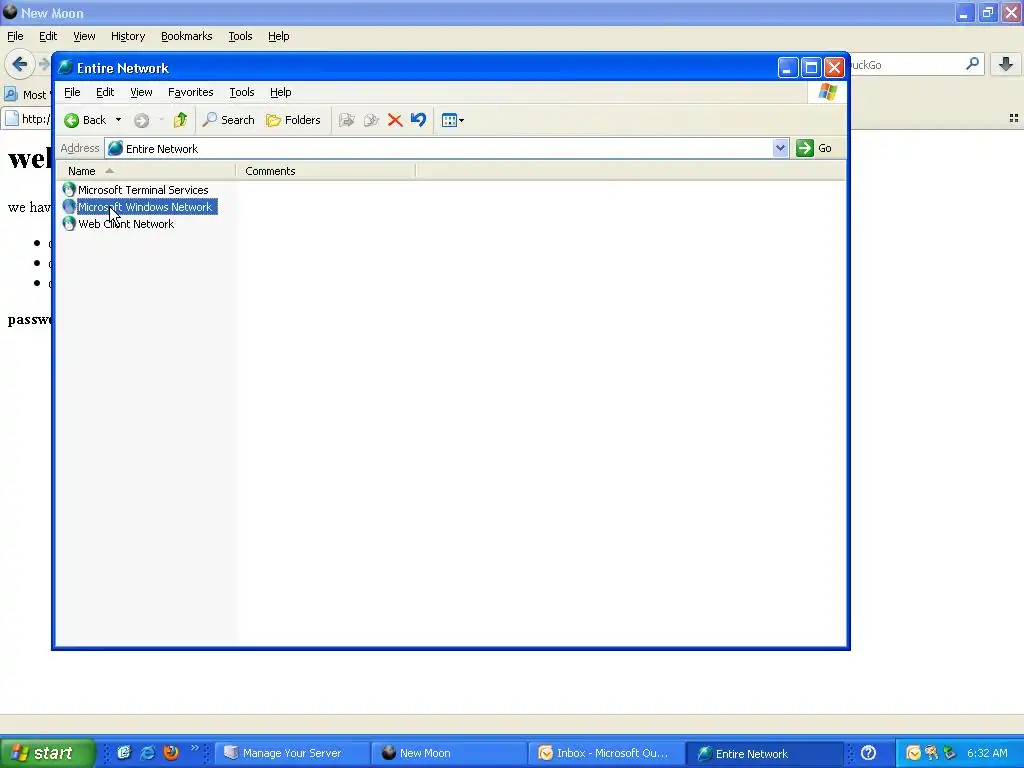Sort by the Comments column header
The image size is (1024, 768).
[x=325, y=171]
